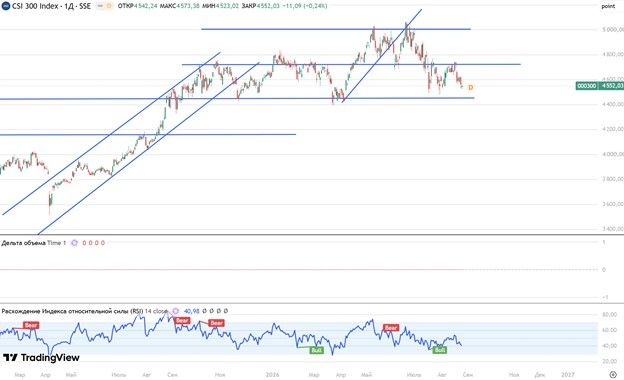Click the Сен label near chart end
Screen dimensions: 624x380
(x=468, y=375)
